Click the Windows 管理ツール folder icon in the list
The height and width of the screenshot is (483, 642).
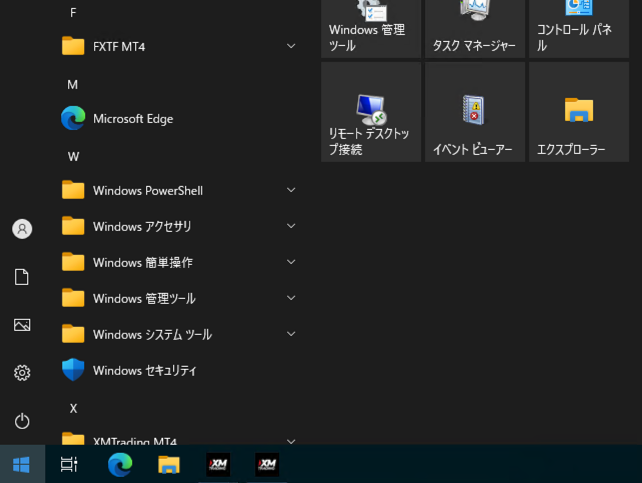point(73,298)
